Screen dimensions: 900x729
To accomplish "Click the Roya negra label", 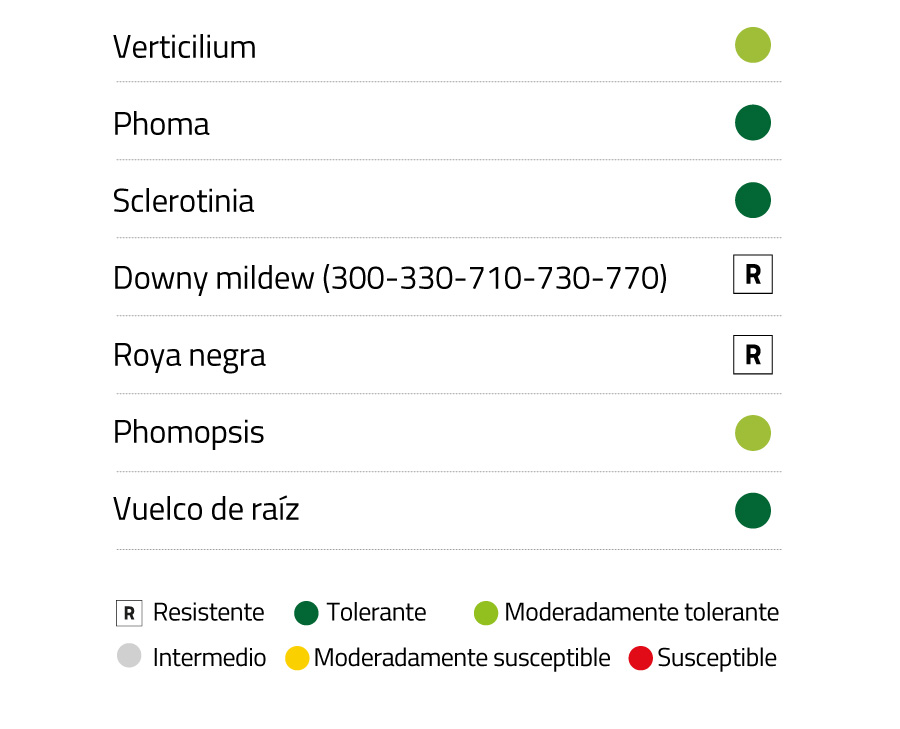I will point(189,355).
